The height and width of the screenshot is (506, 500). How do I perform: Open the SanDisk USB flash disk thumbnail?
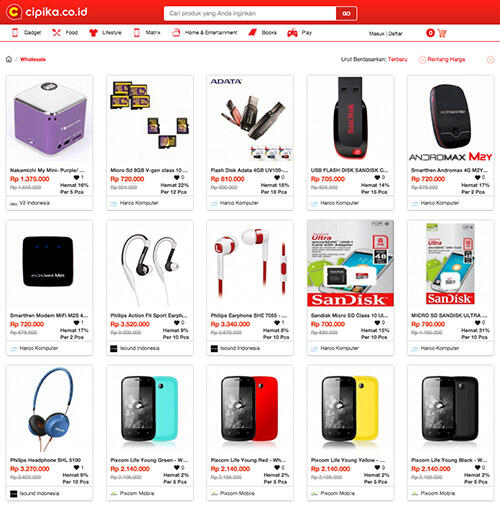(350, 118)
